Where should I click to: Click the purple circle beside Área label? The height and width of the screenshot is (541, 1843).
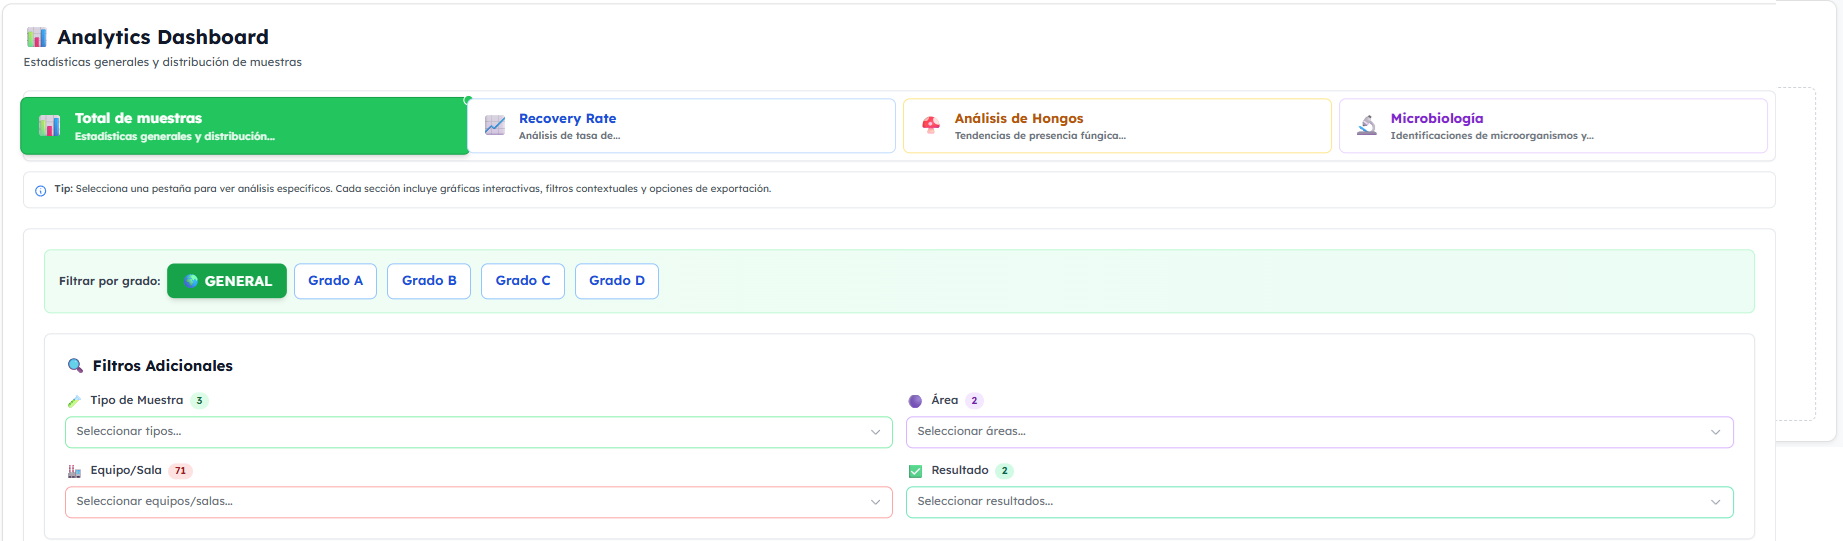tap(915, 401)
